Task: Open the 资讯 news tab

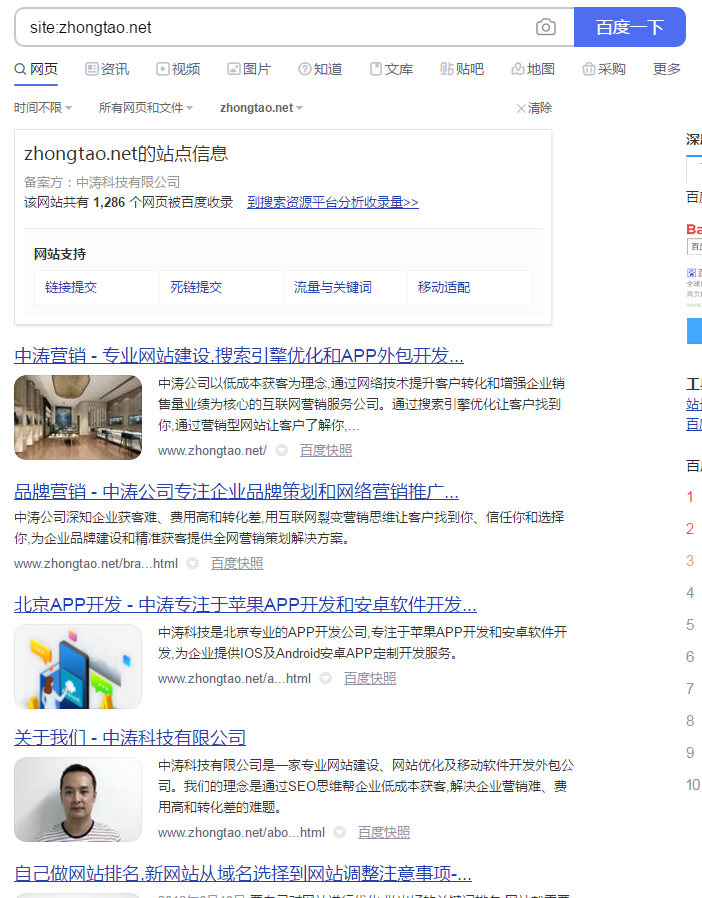Action: click(x=107, y=69)
